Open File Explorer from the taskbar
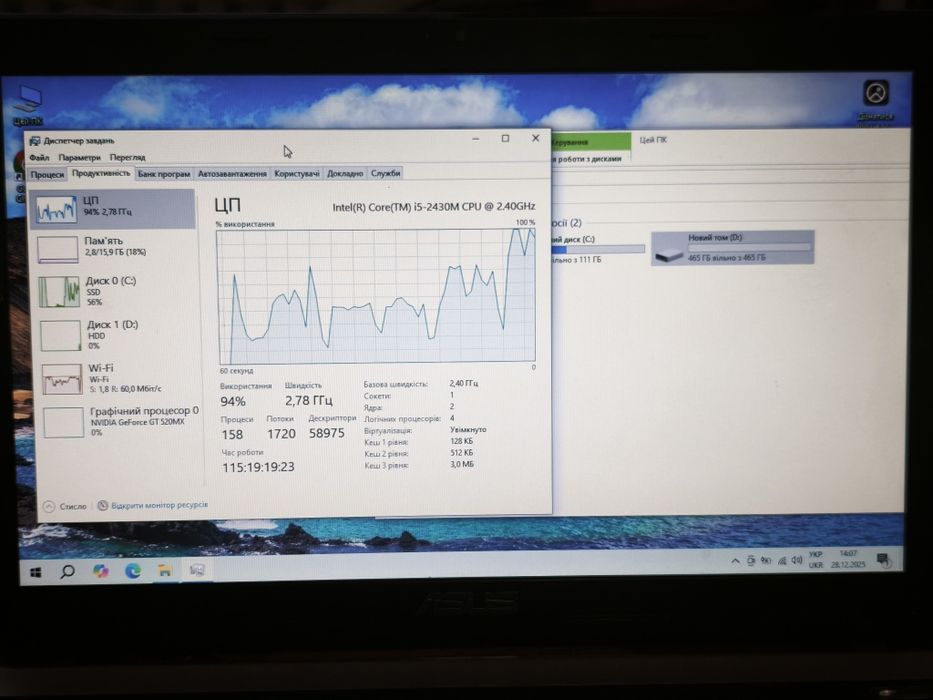The height and width of the screenshot is (700, 933). pyautogui.click(x=165, y=571)
